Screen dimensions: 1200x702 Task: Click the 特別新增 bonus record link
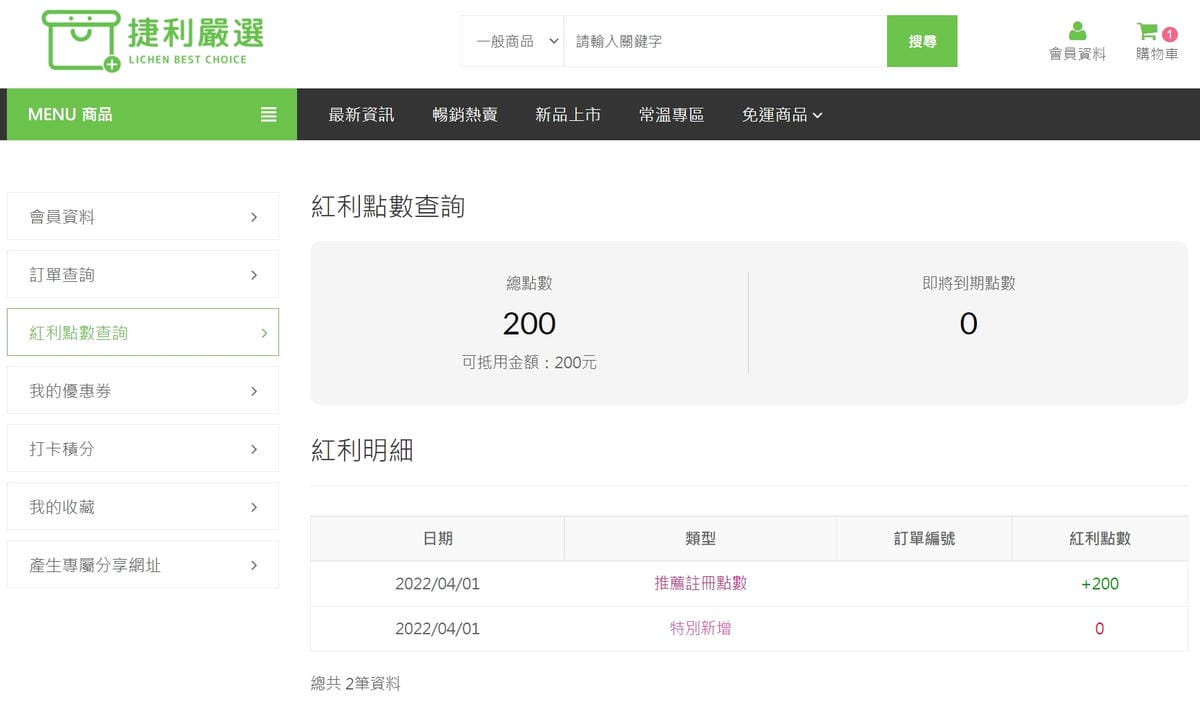pyautogui.click(x=700, y=628)
